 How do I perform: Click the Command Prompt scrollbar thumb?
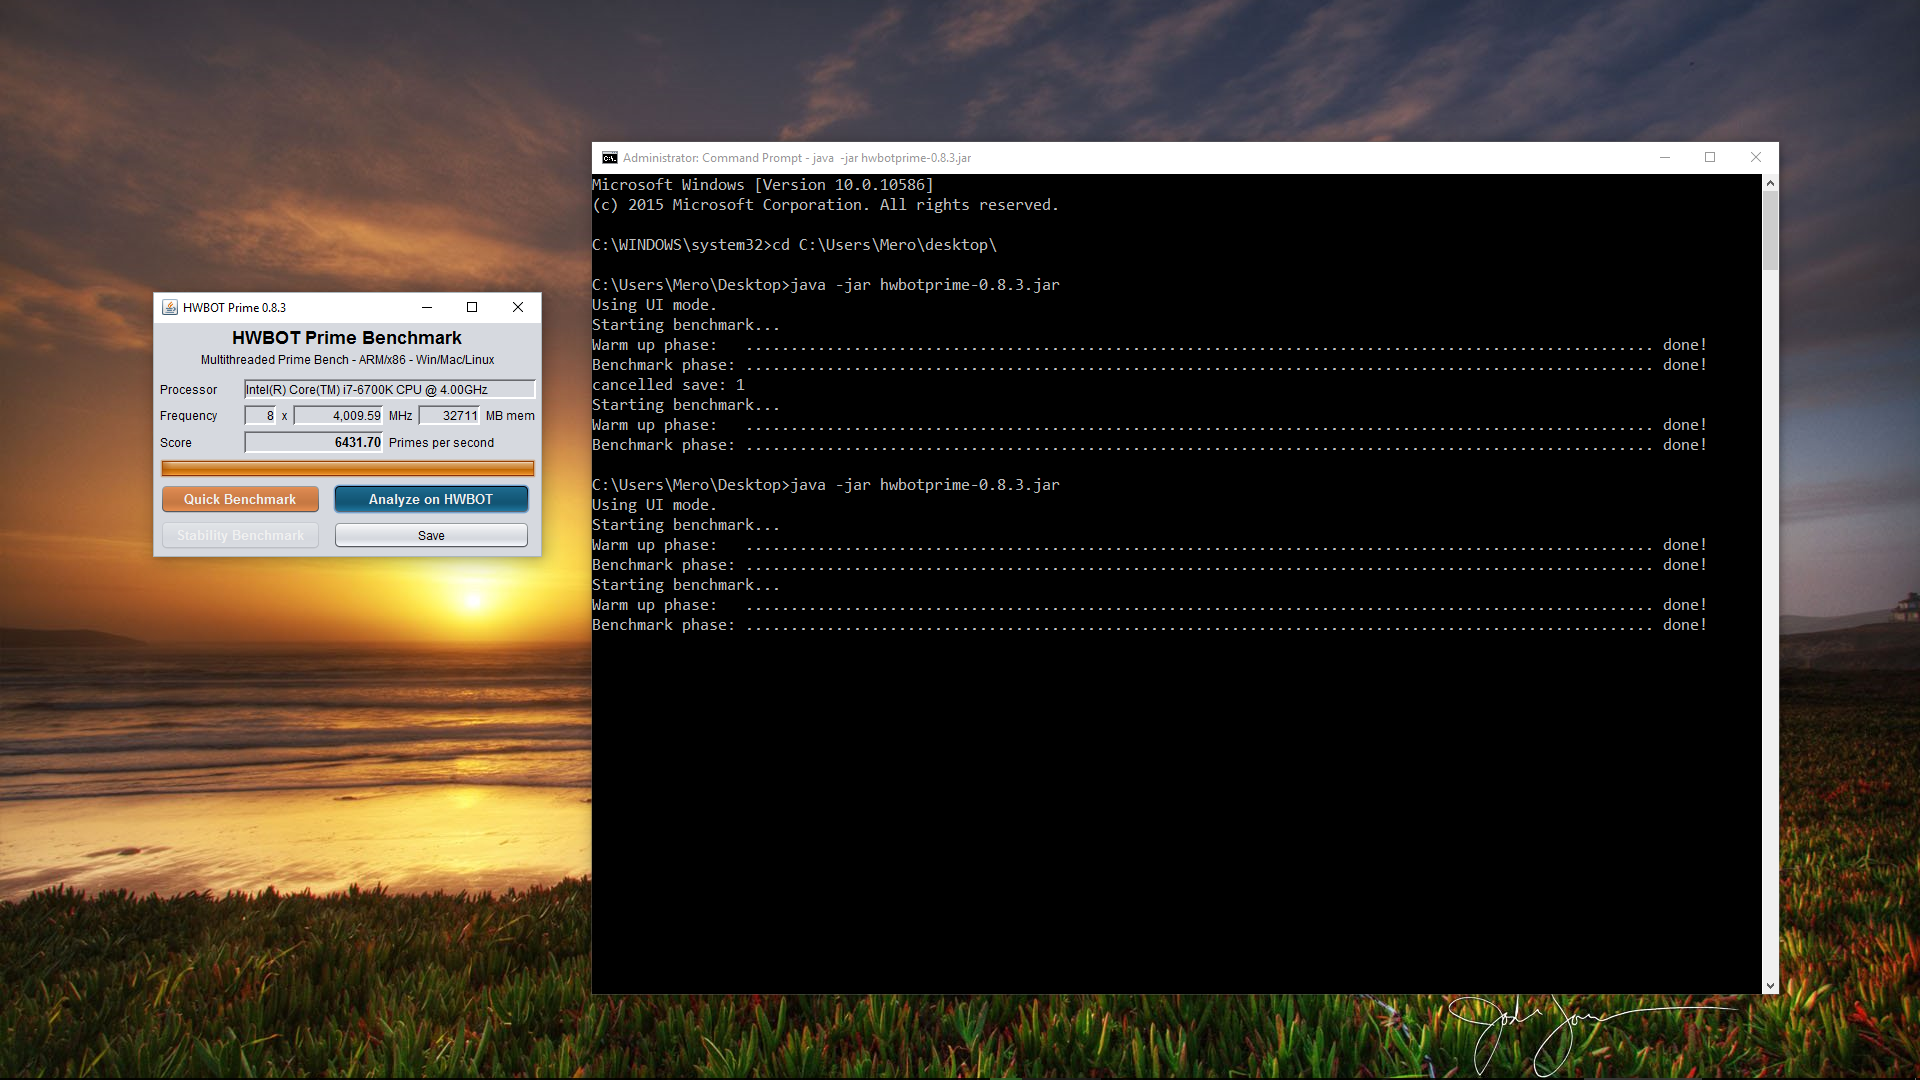tap(1770, 231)
